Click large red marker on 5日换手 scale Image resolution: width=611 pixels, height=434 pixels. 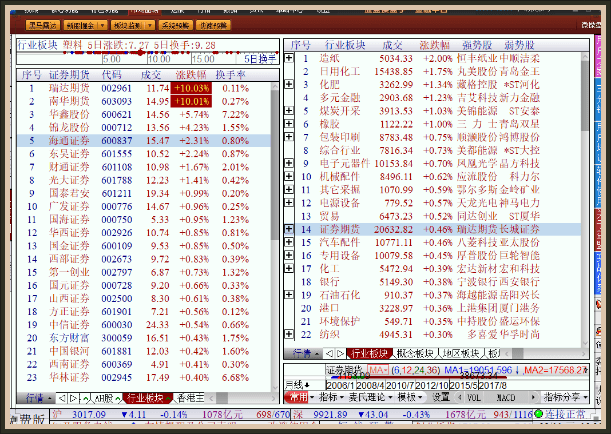coord(141,52)
